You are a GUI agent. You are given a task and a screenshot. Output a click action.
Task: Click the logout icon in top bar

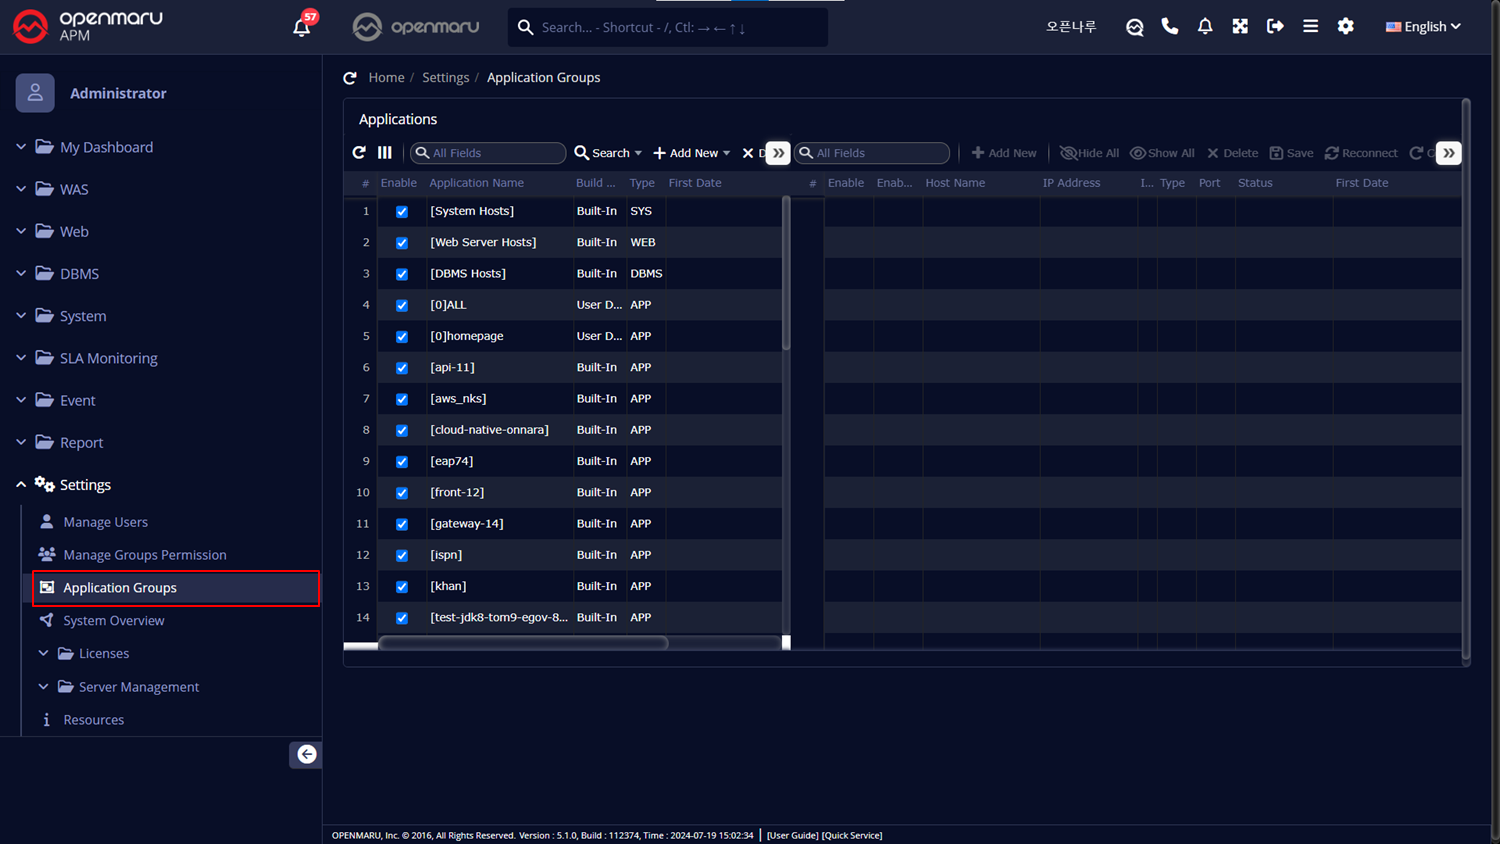1275,27
